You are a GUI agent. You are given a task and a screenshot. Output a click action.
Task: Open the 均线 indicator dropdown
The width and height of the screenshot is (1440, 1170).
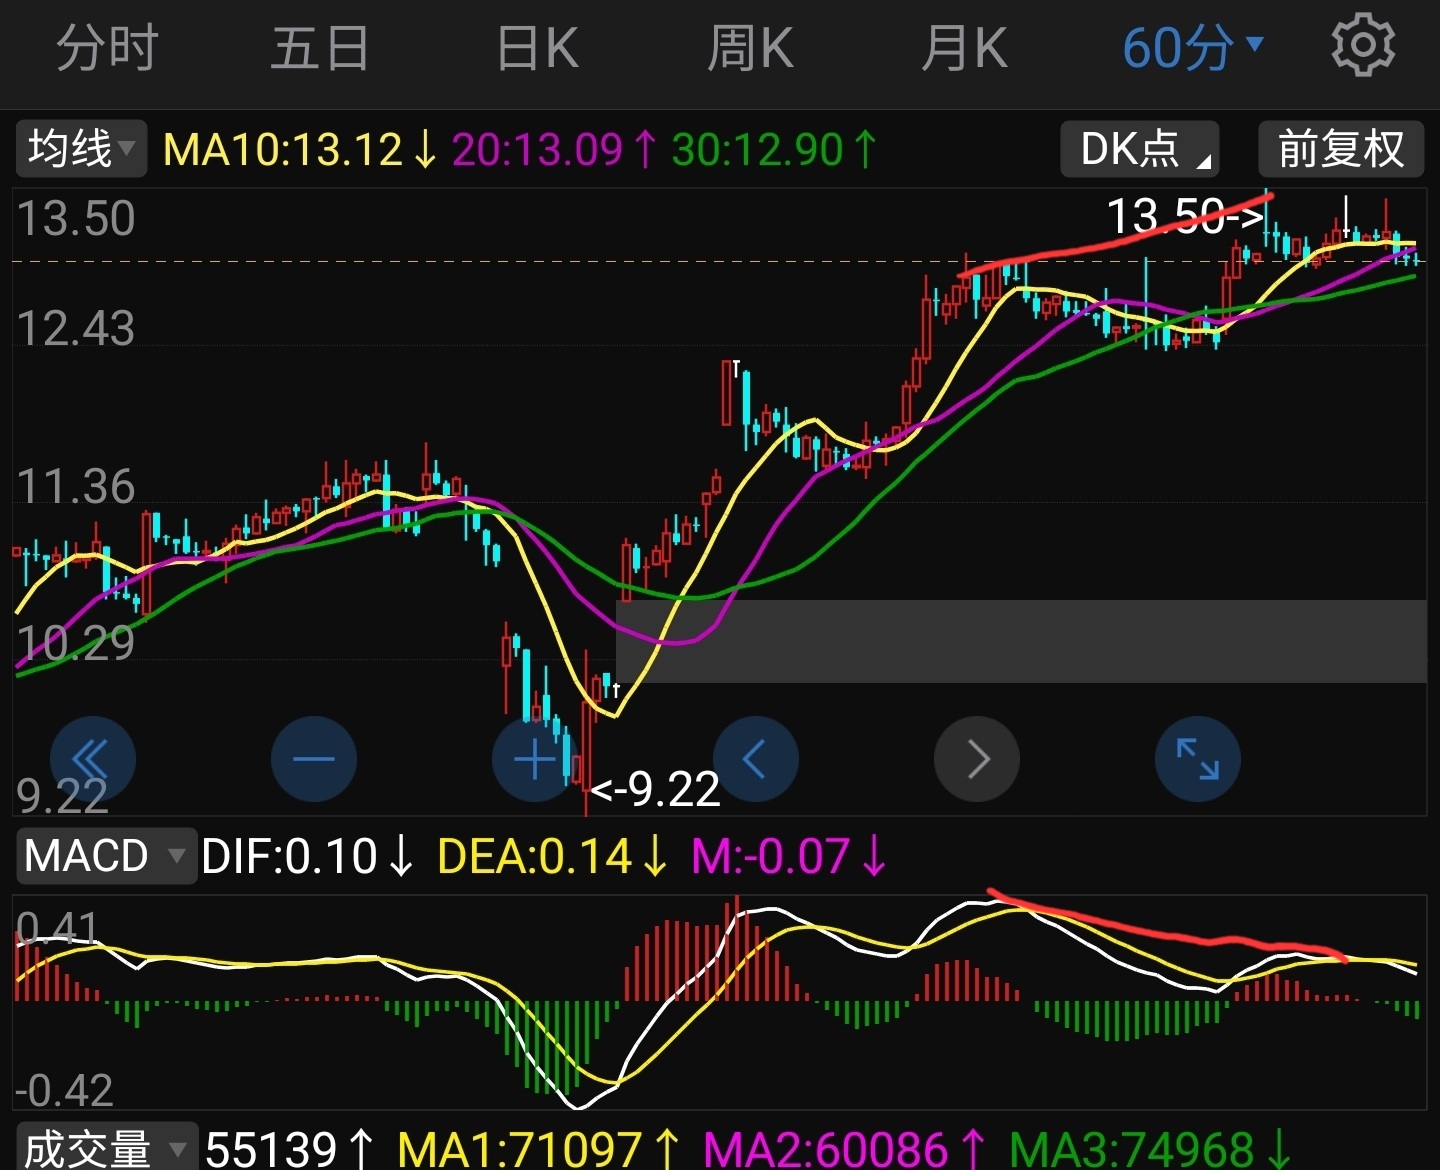81,149
